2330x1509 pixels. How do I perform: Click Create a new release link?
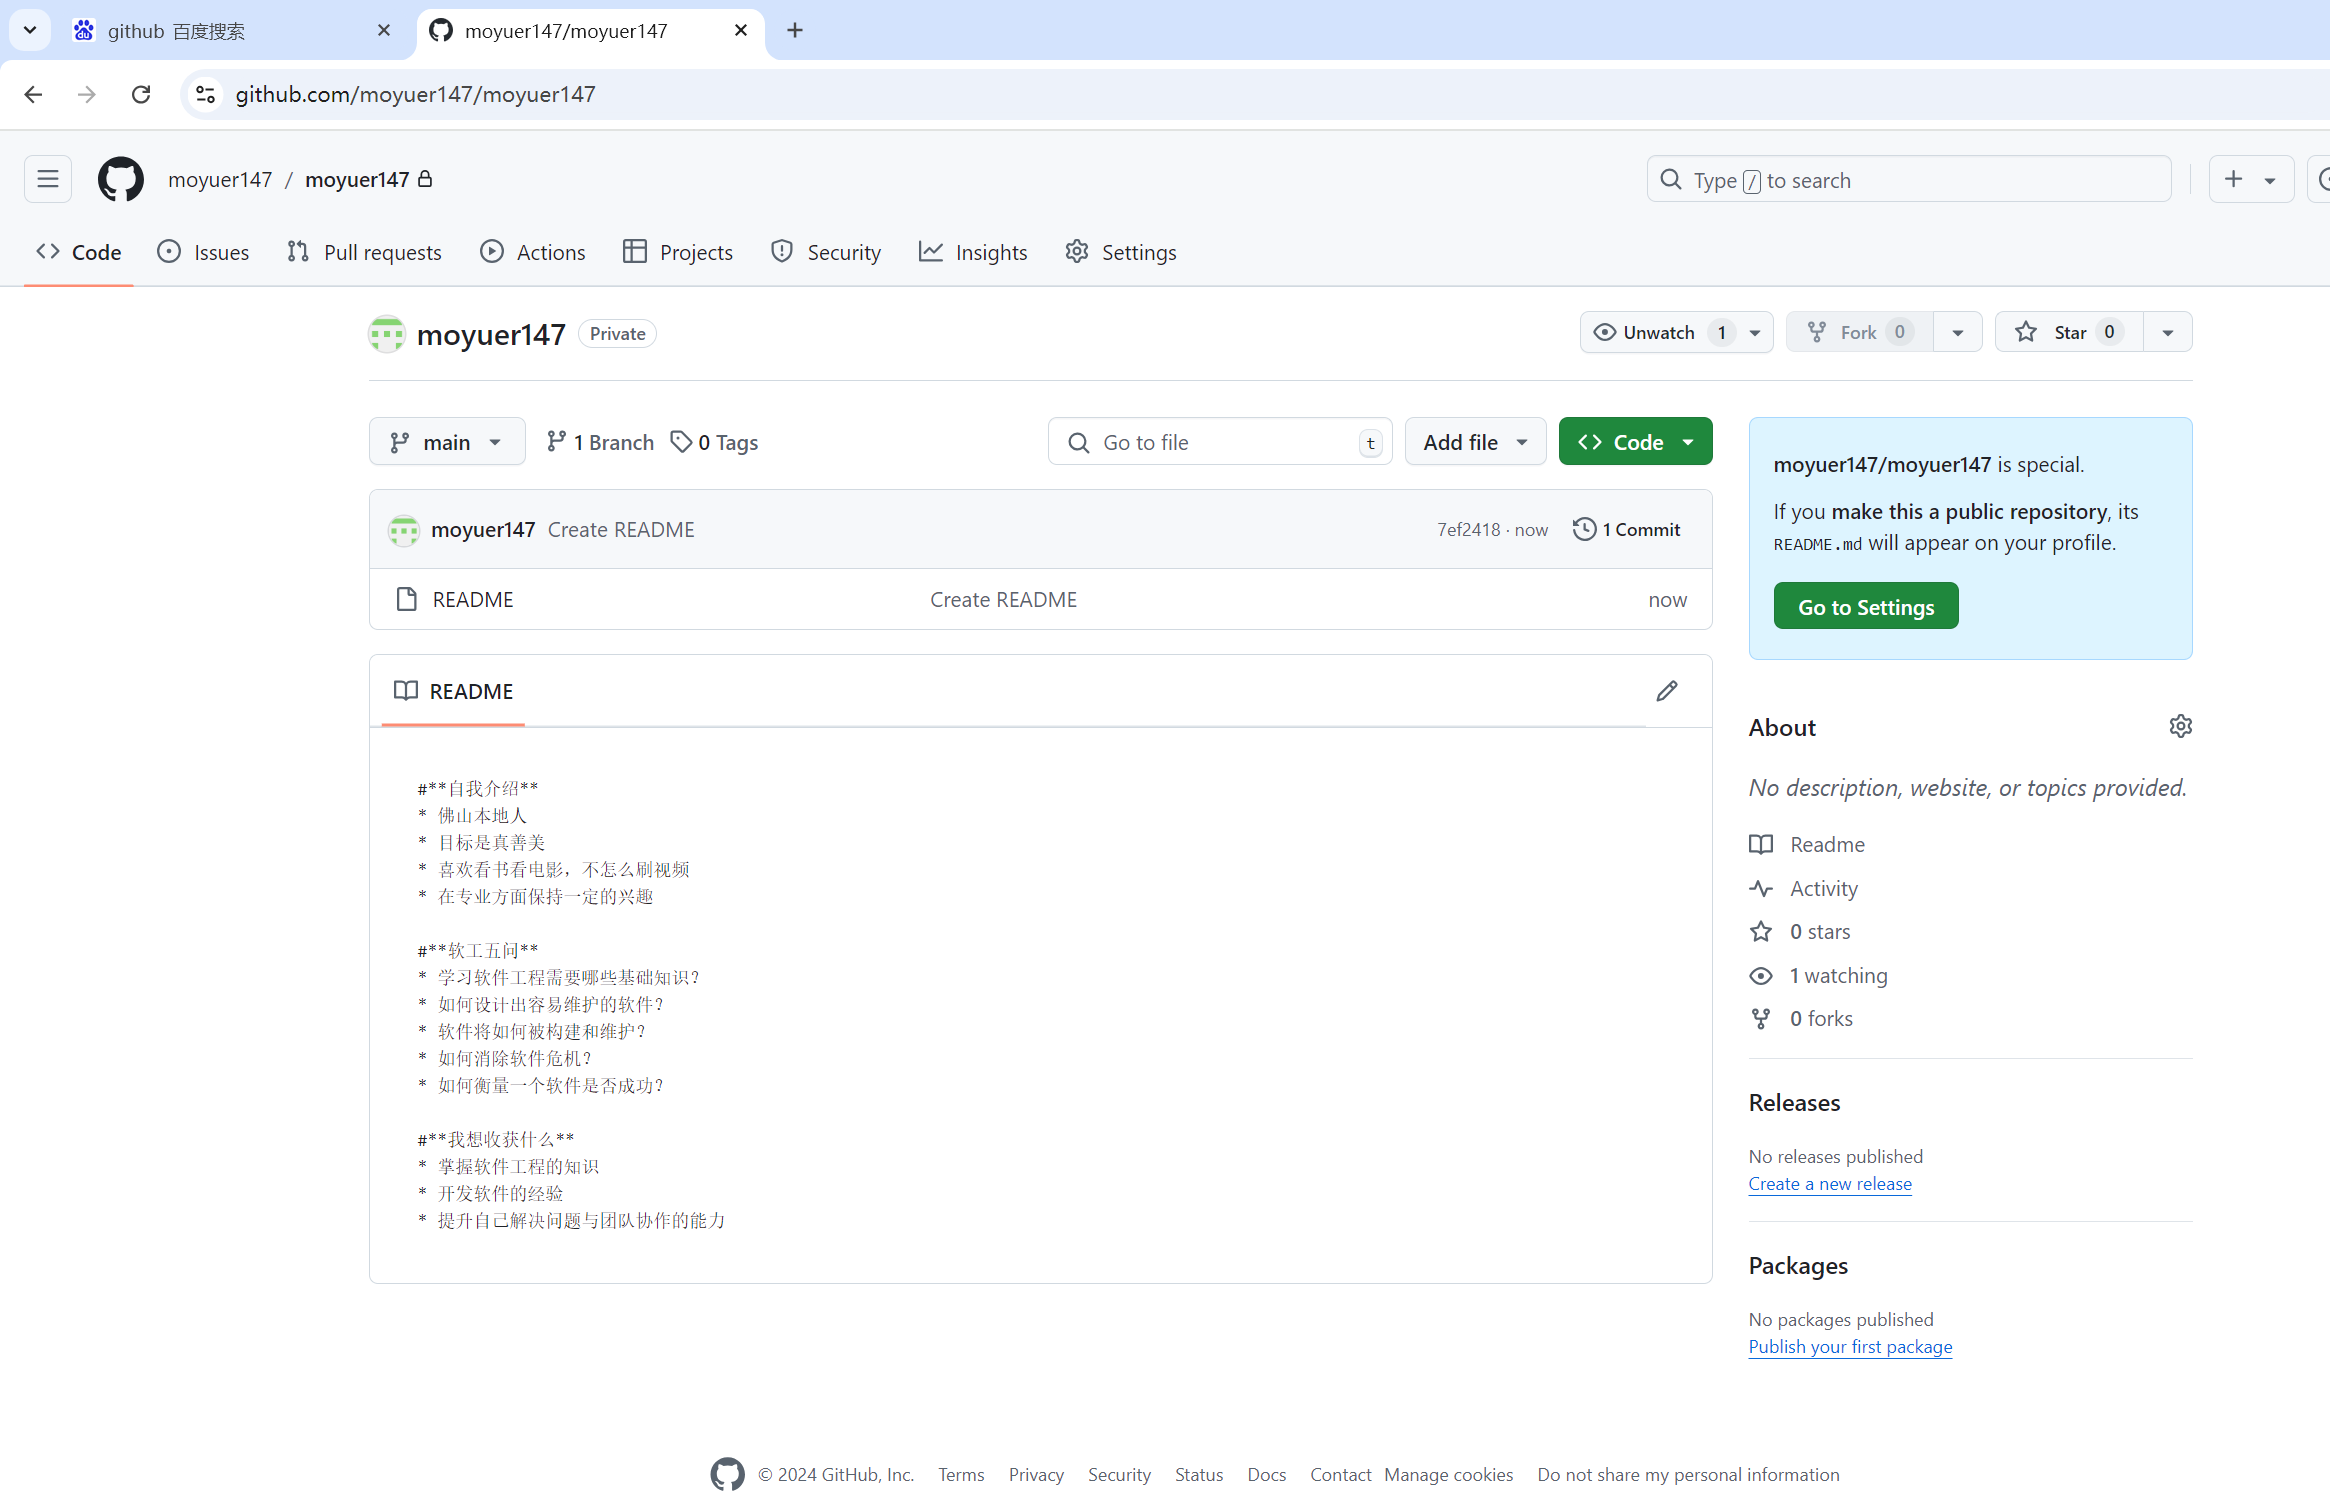point(1829,1184)
